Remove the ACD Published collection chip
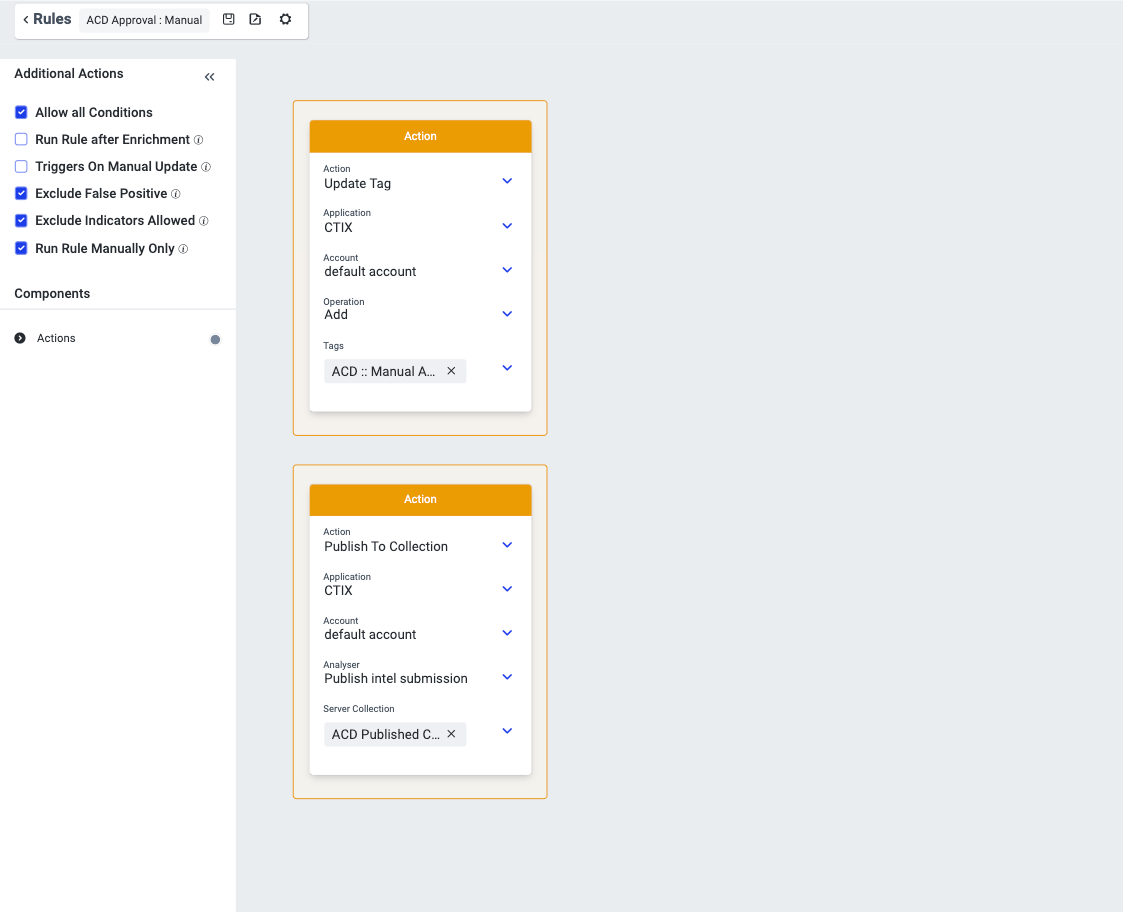The image size is (1123, 912). tap(451, 734)
